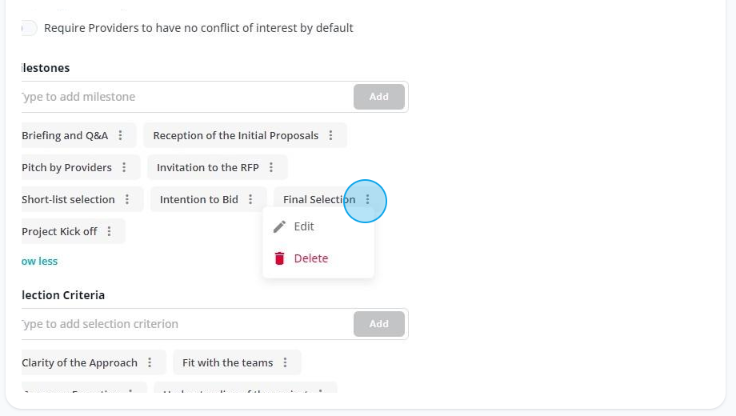736x416 pixels.
Task: Toggle the no conflict of interest switch
Action: point(29,28)
